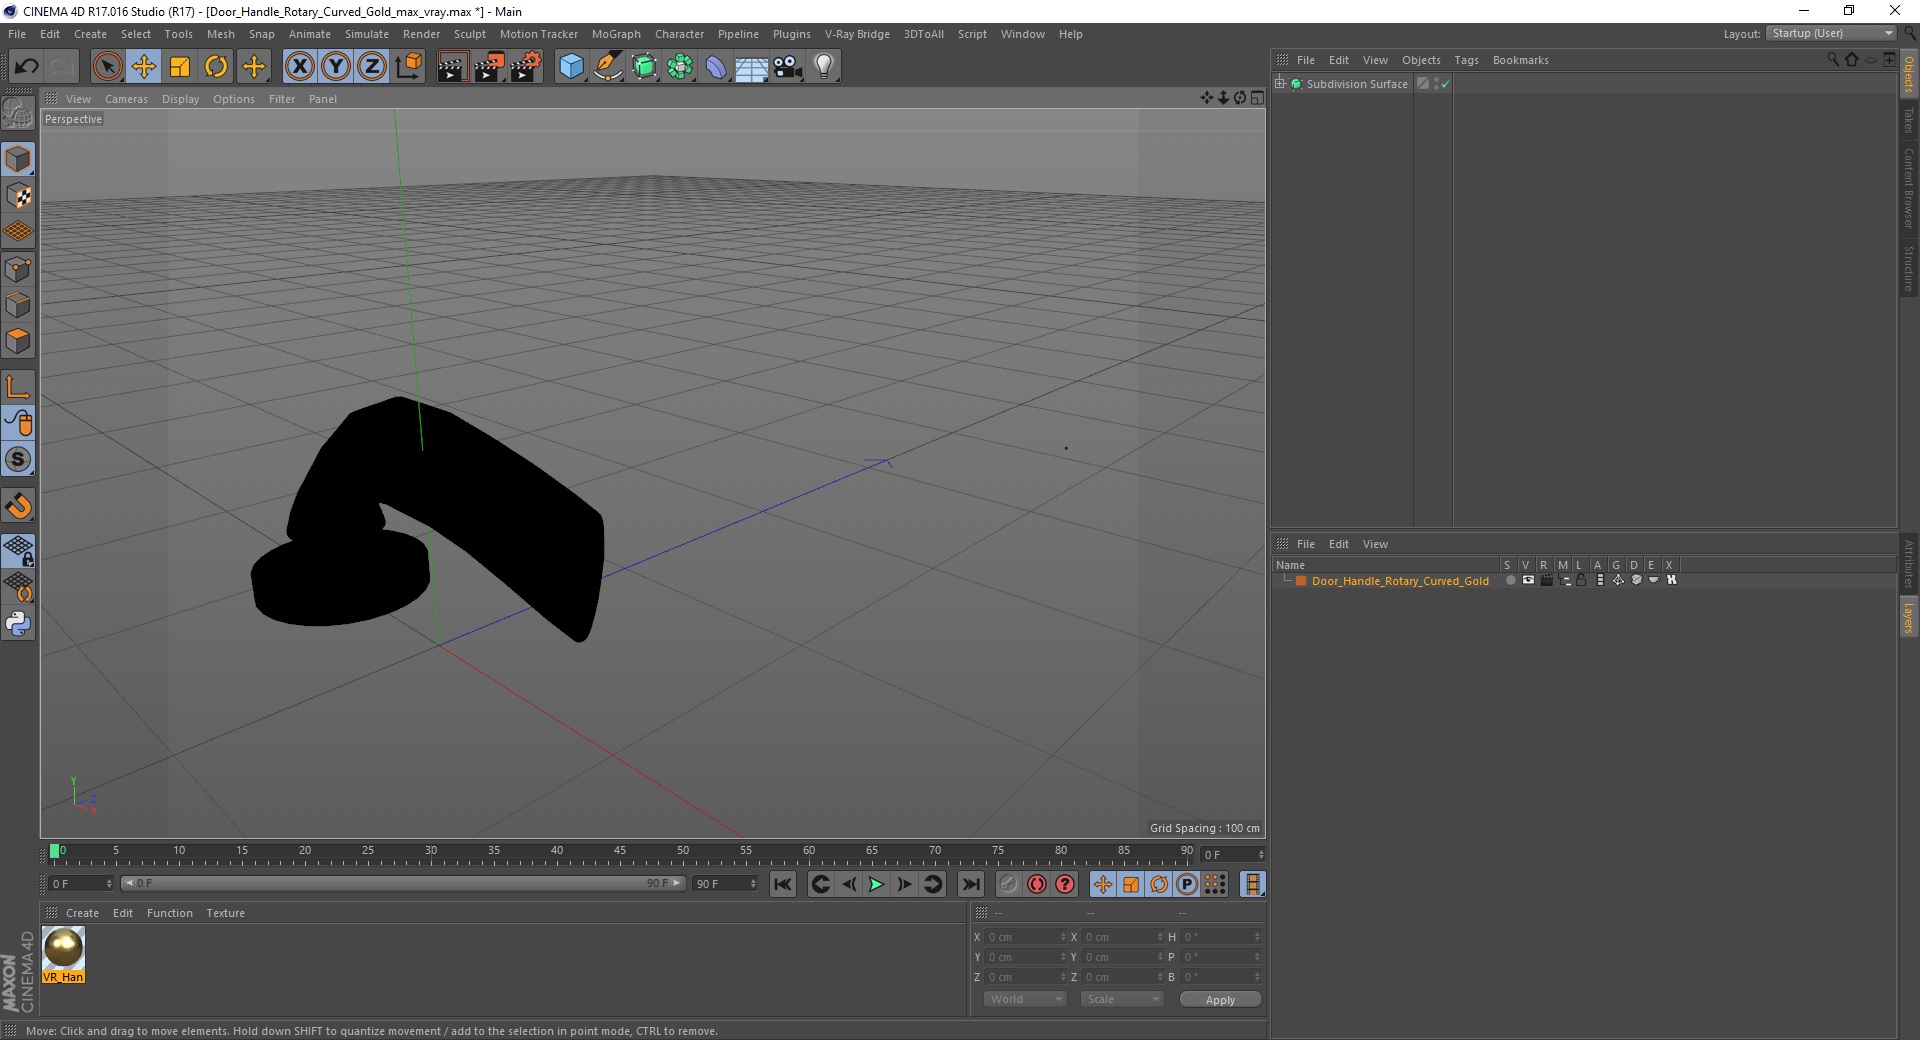Open the MoGraph menu
Viewport: 1920px width, 1040px height.
tap(616, 34)
